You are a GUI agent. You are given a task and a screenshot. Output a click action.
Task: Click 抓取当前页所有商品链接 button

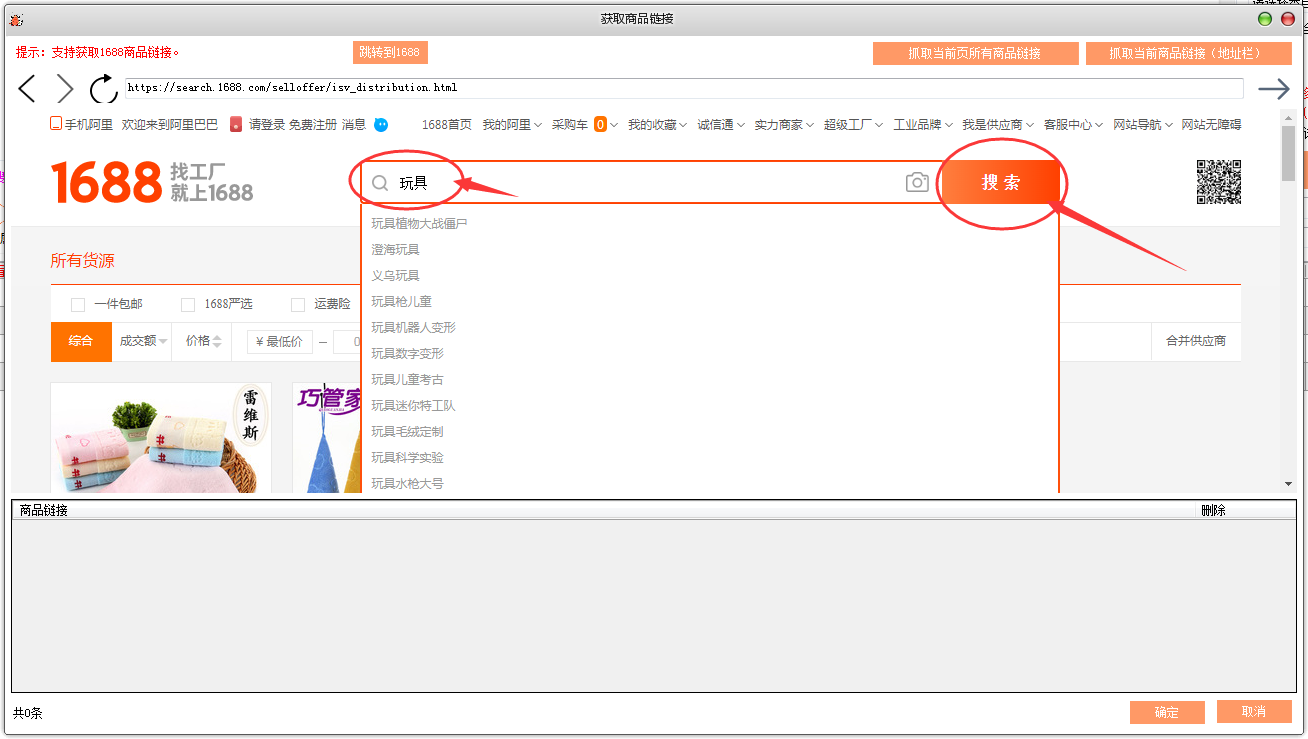click(975, 53)
